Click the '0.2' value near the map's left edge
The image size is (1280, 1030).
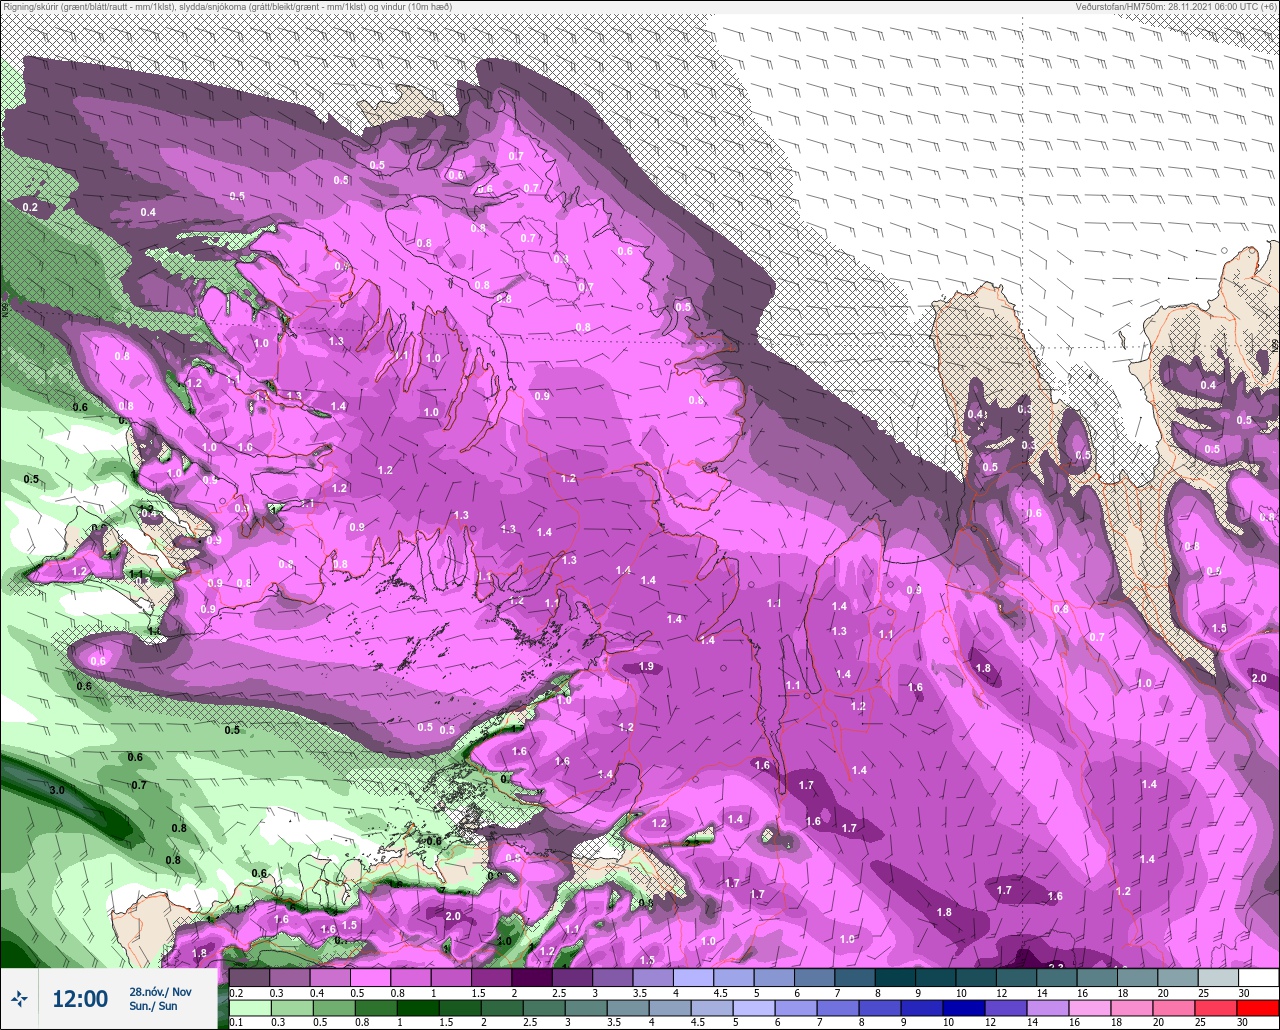click(30, 207)
